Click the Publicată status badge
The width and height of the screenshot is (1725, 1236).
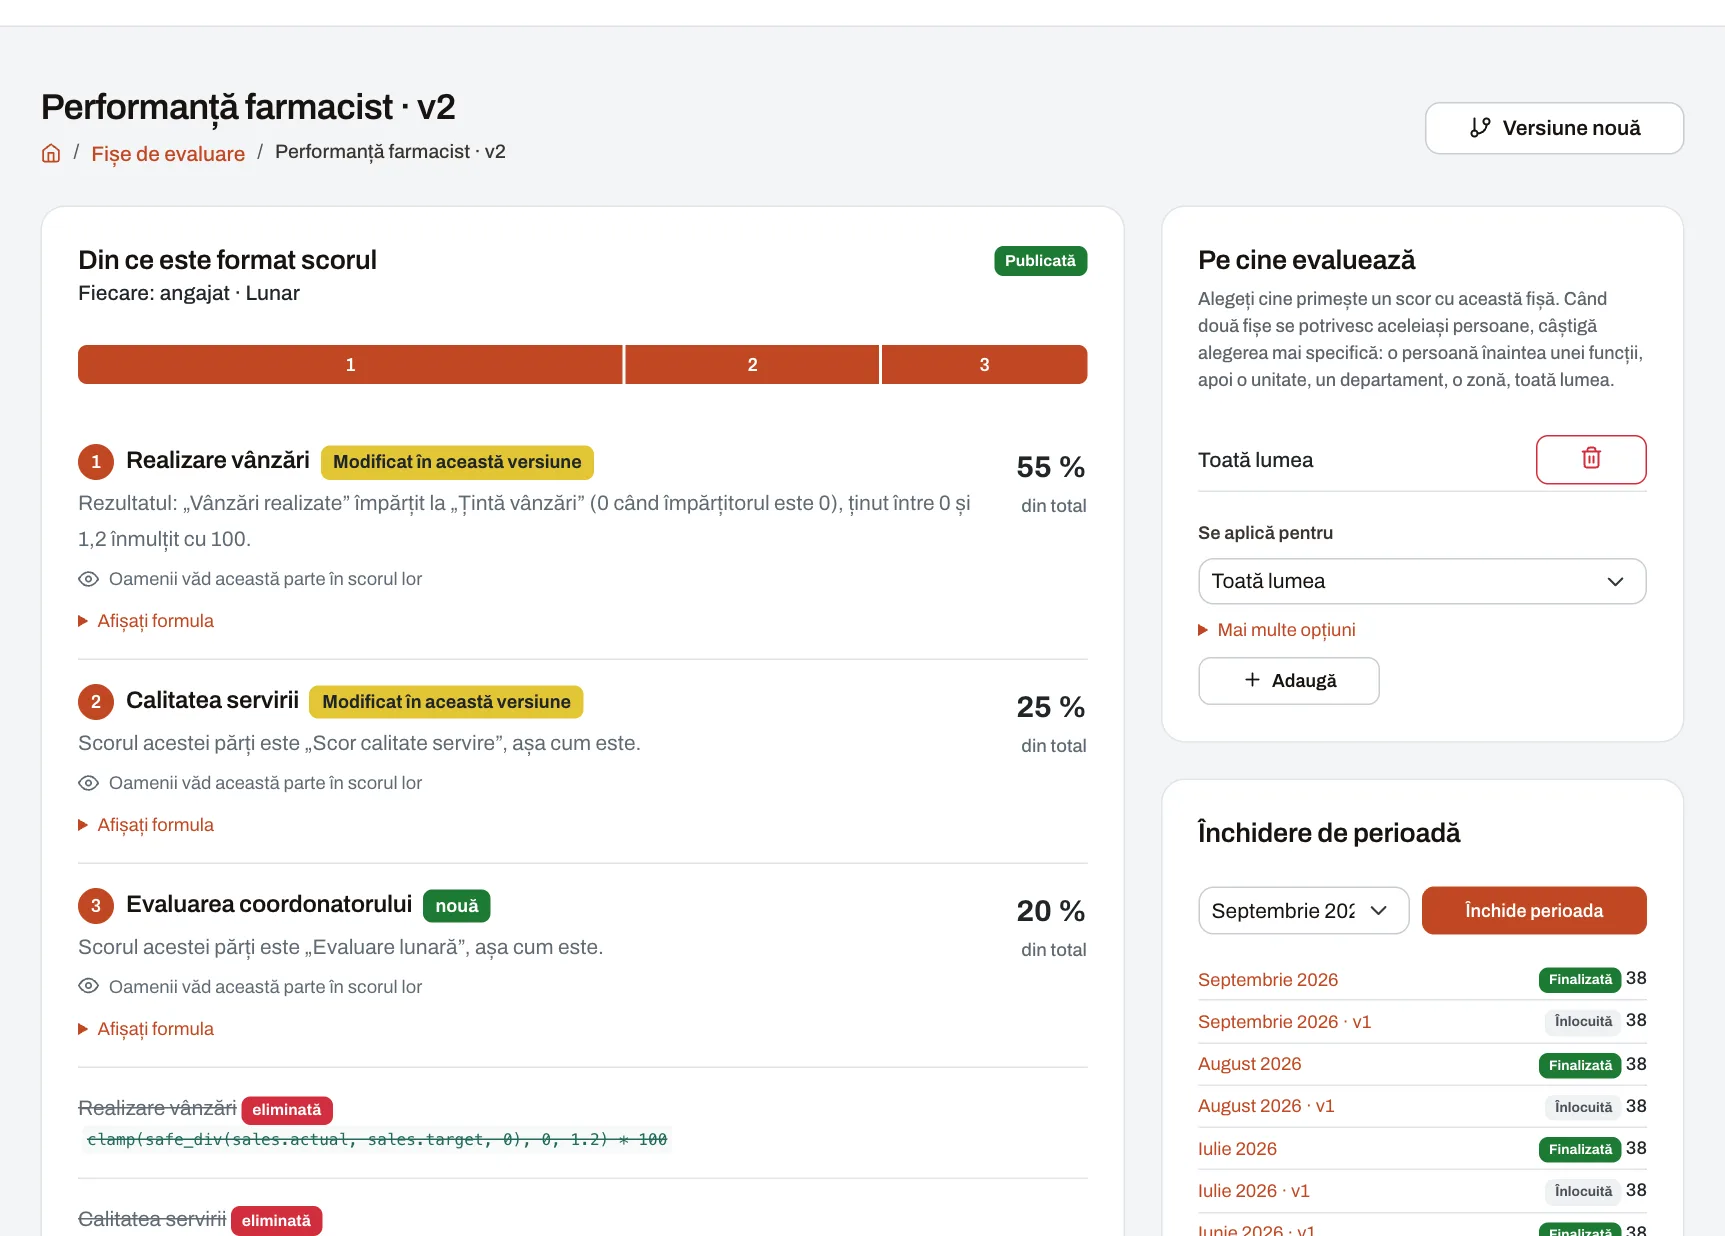[x=1040, y=261]
